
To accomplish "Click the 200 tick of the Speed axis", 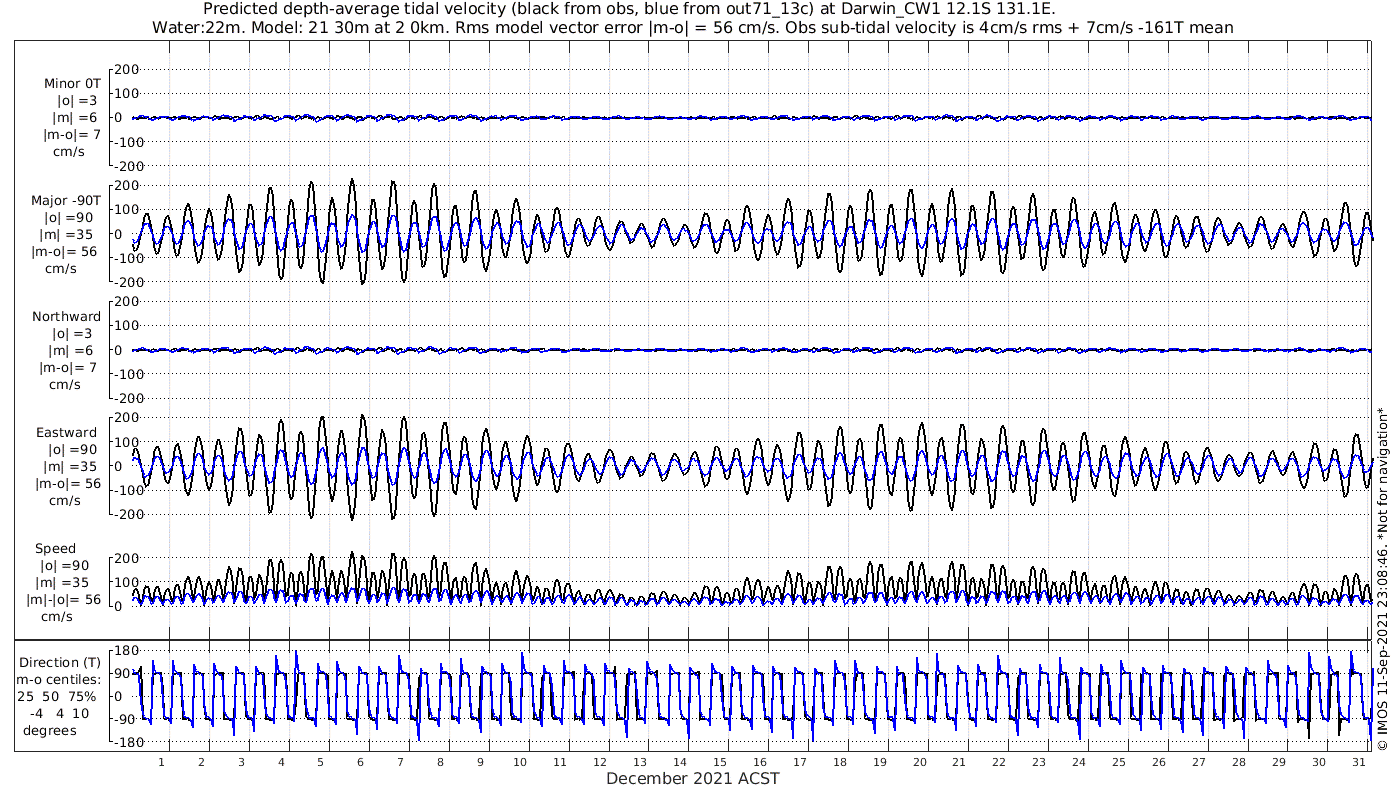I will pyautogui.click(x=126, y=558).
